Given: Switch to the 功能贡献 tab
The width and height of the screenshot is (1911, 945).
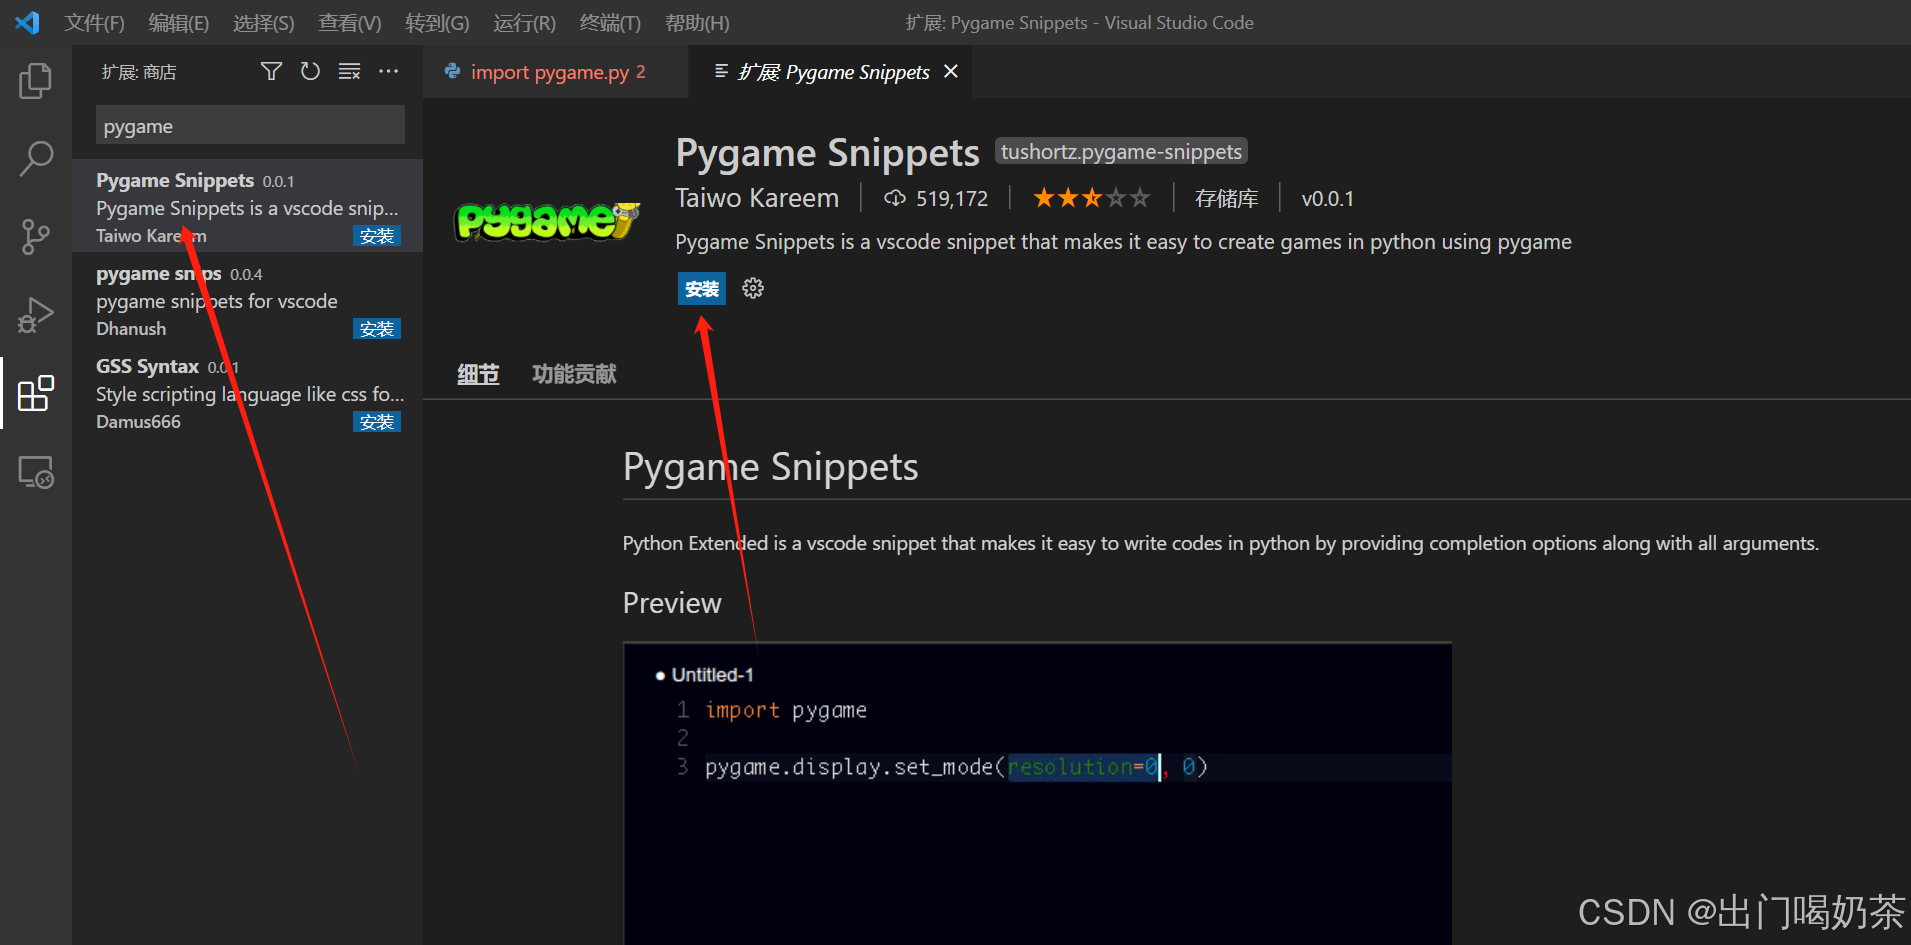Looking at the screenshot, I should coord(574,374).
